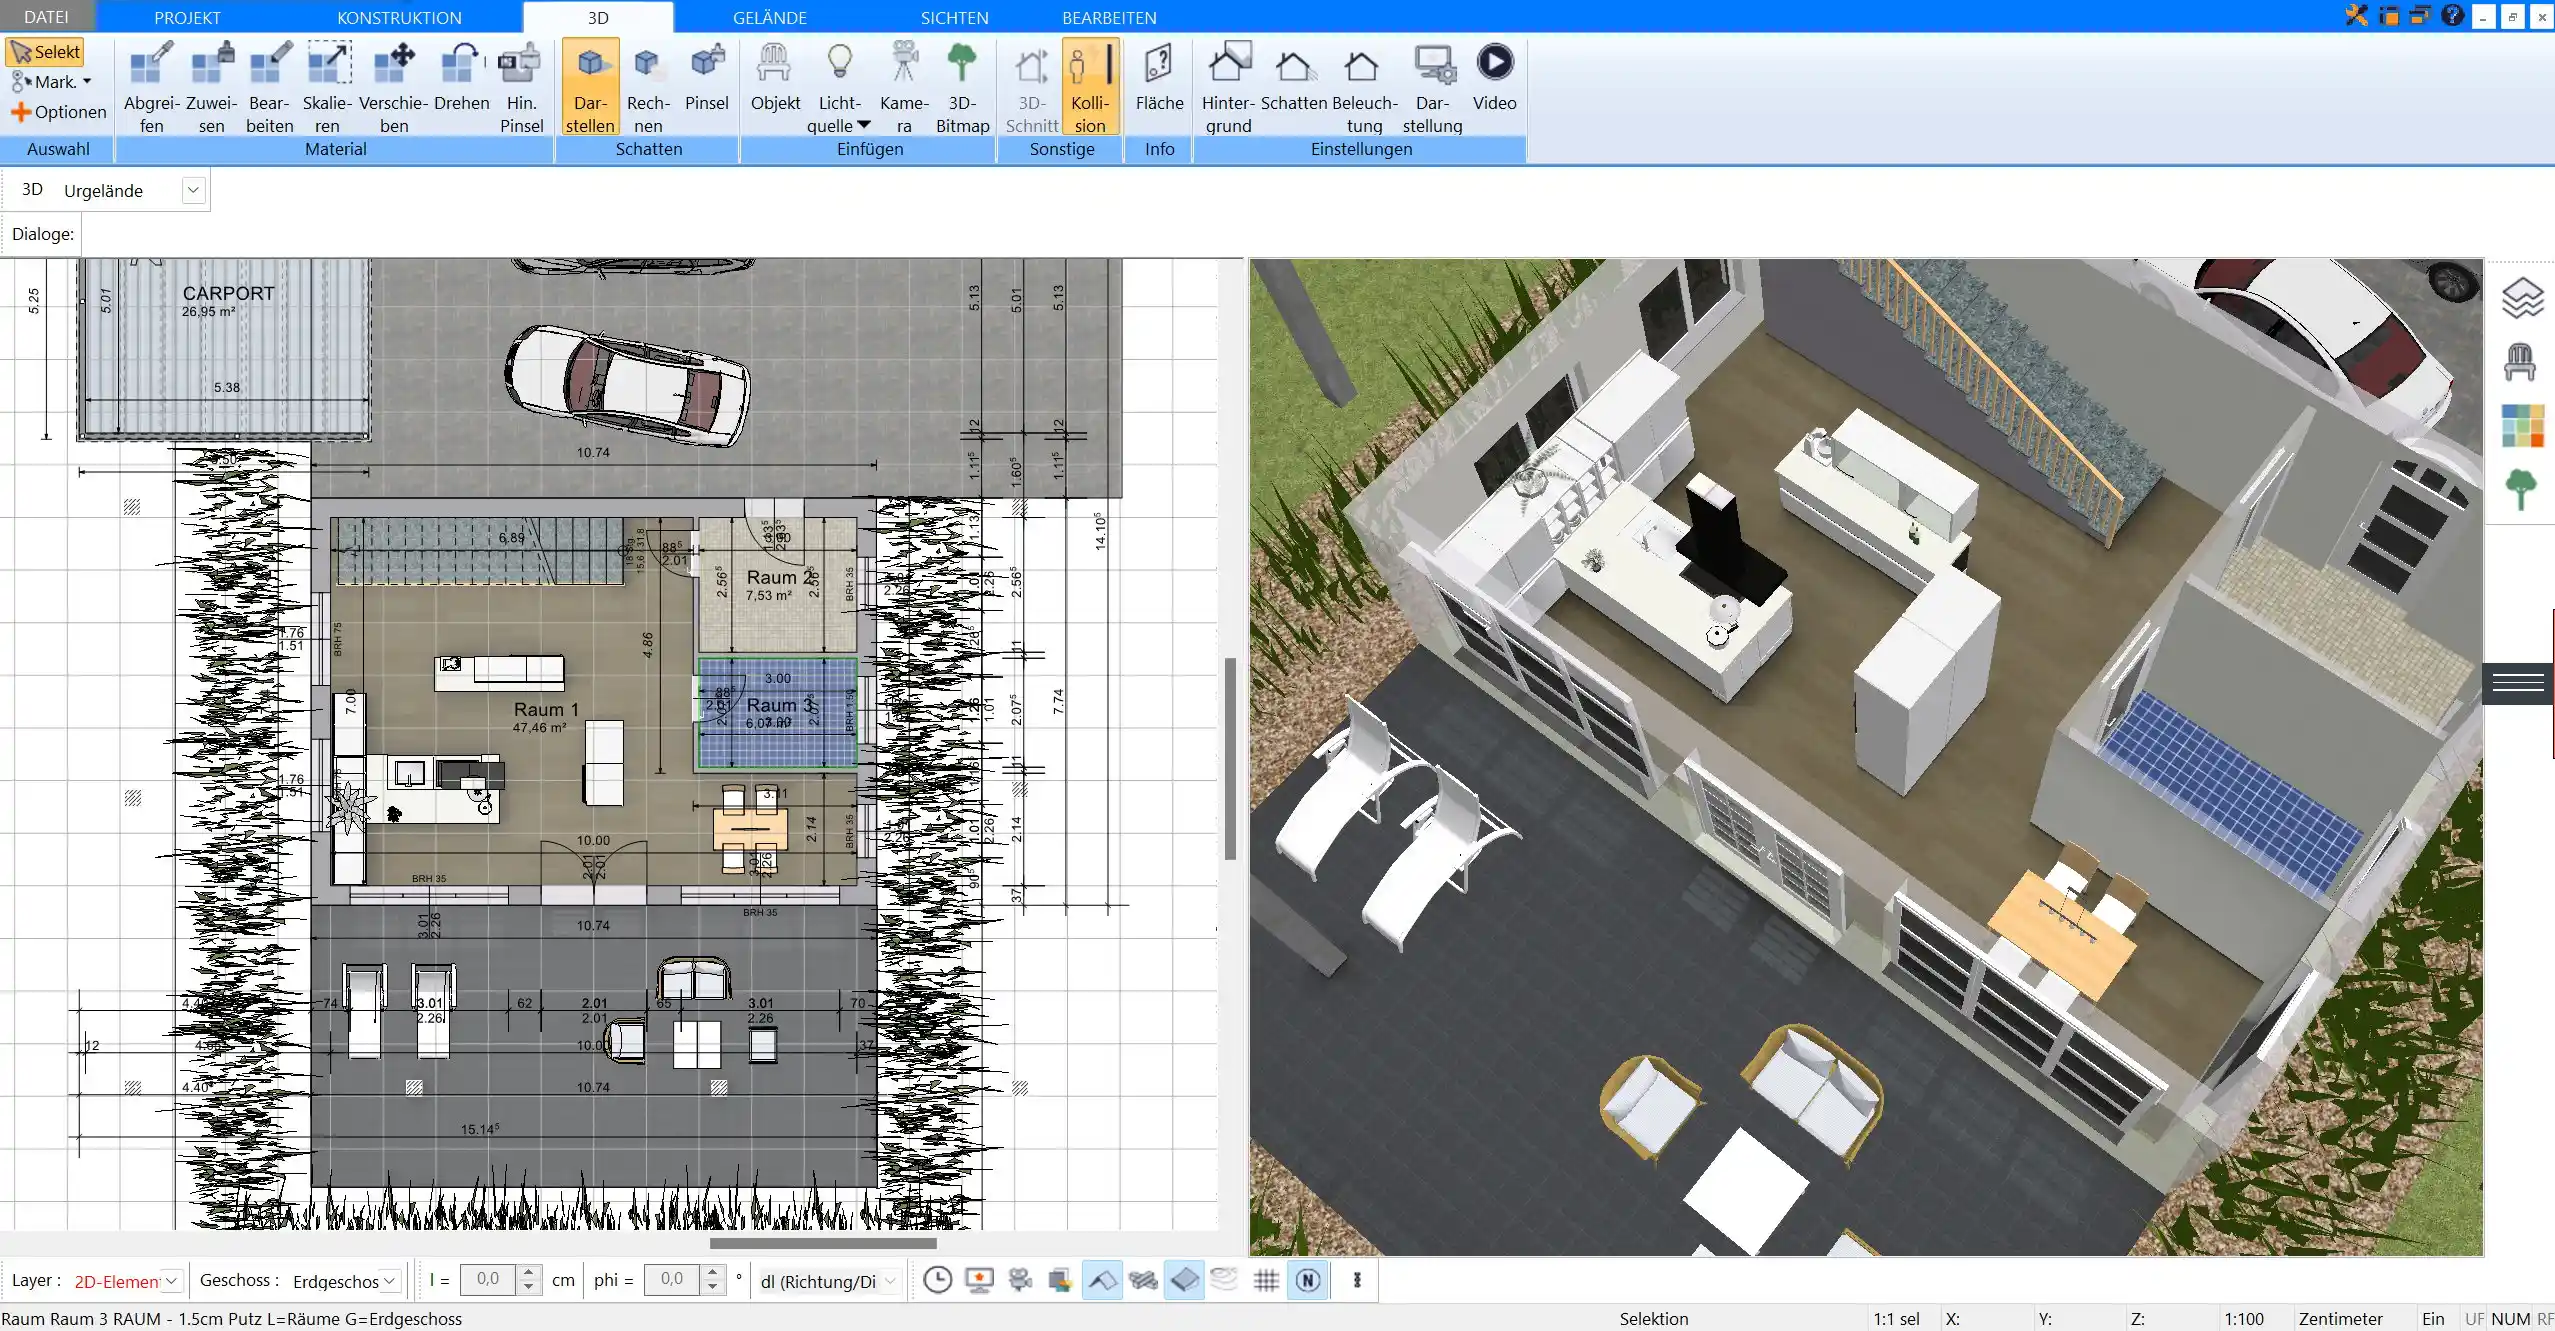Activate the Verschieben material tool
The image size is (2555, 1331).
(394, 87)
